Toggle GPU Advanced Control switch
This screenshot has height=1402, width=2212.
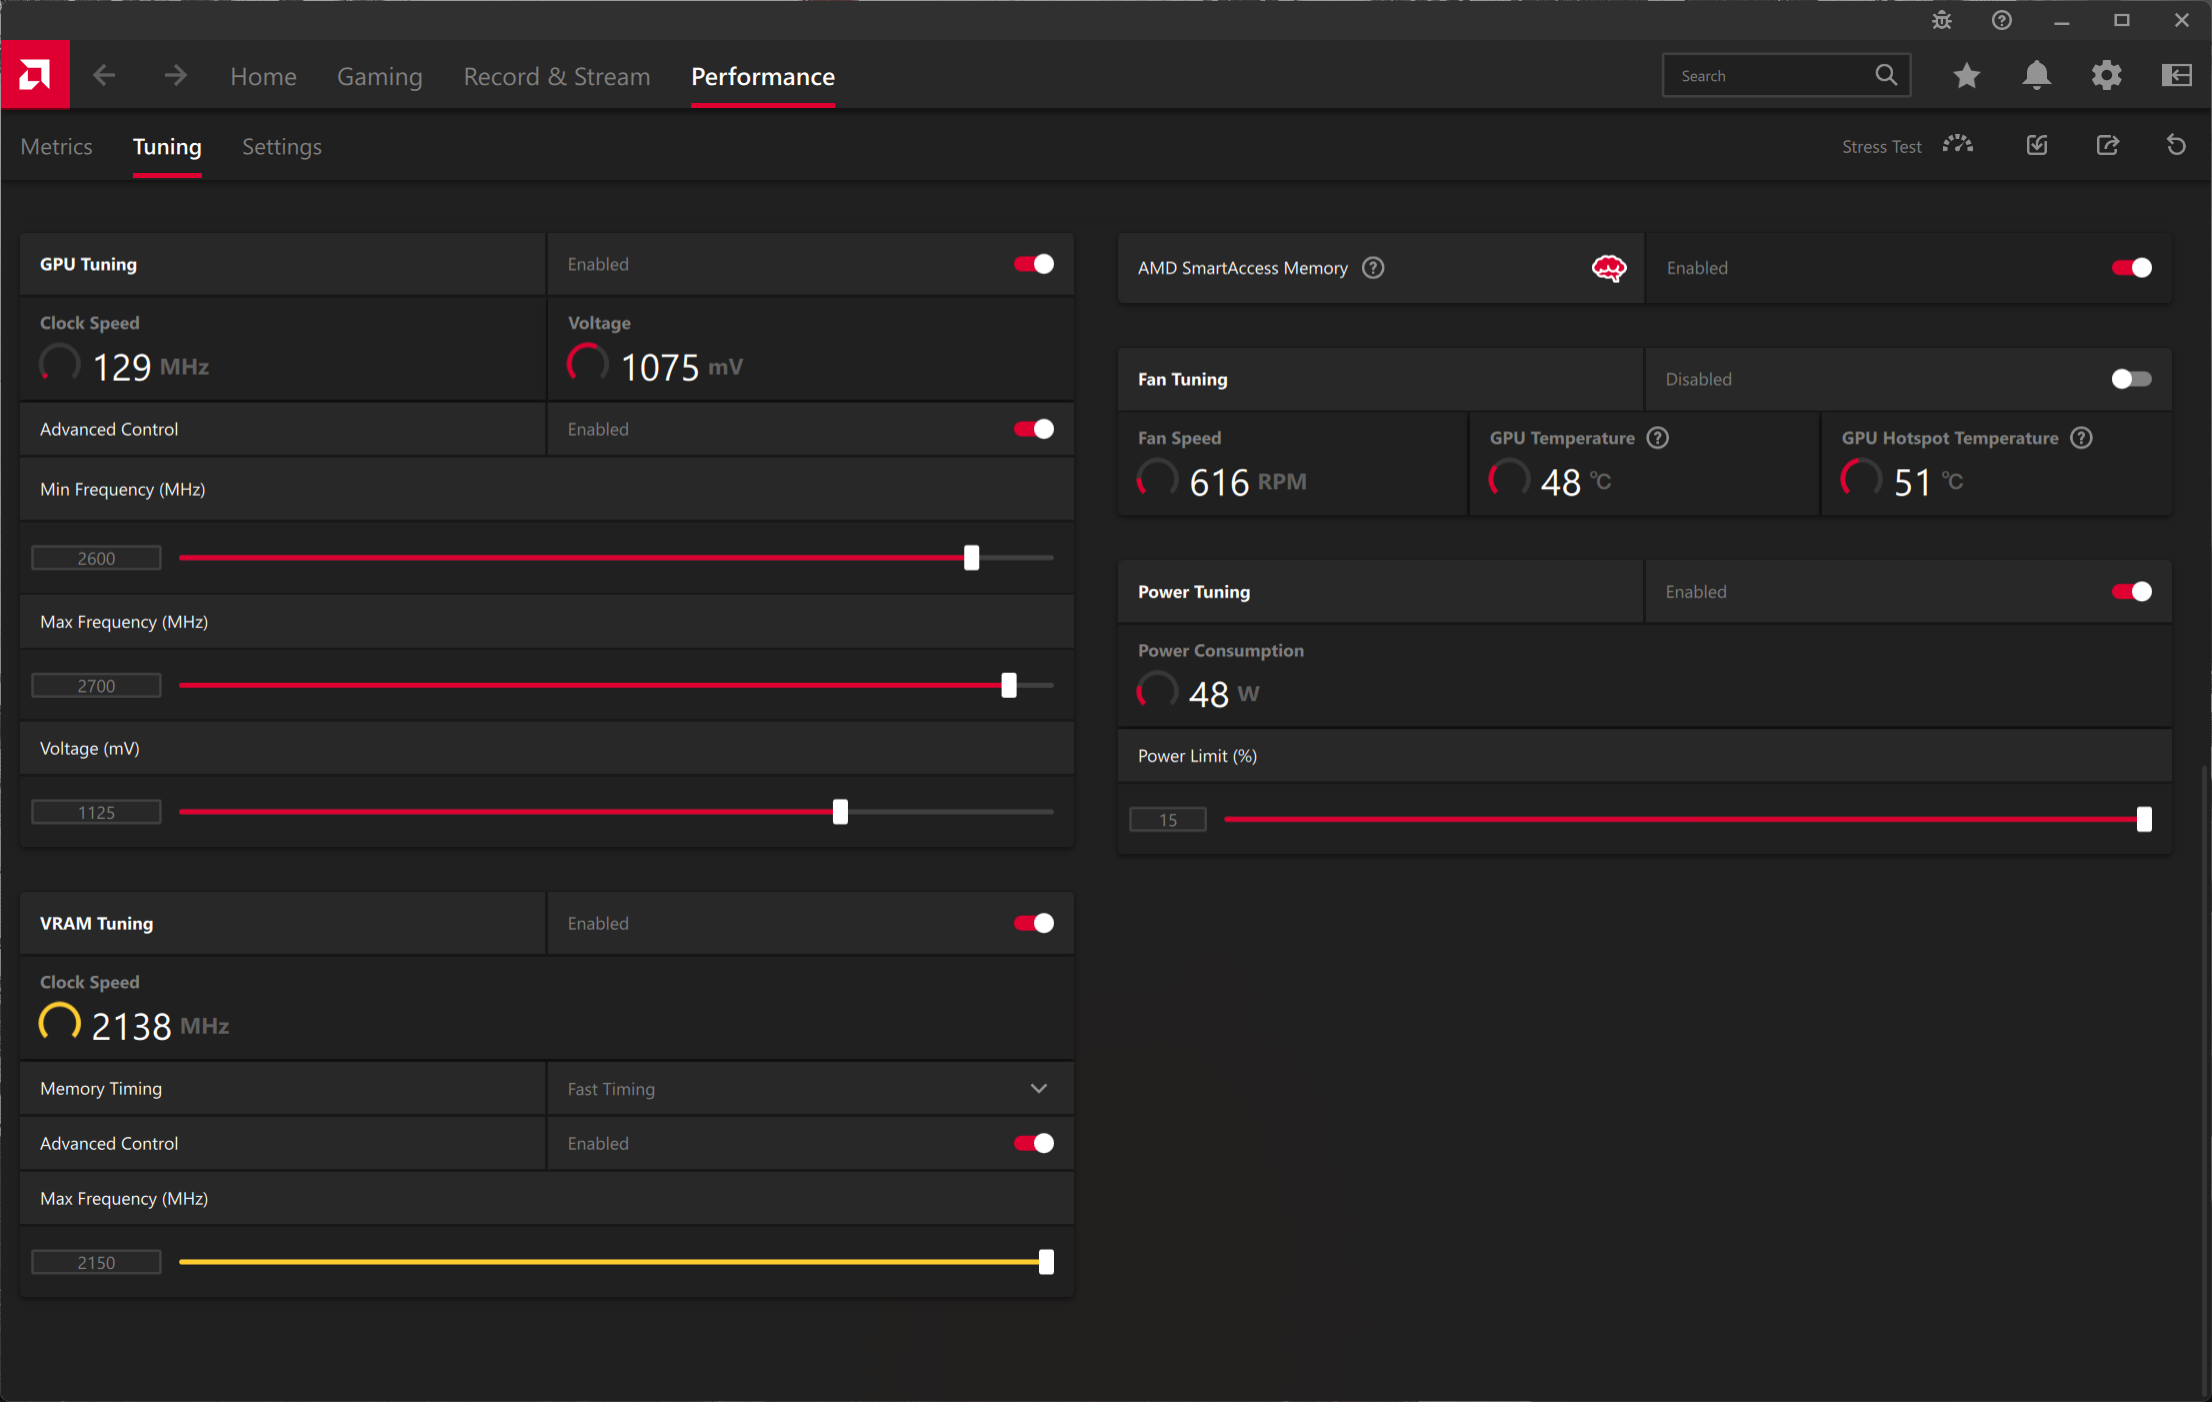[1033, 429]
